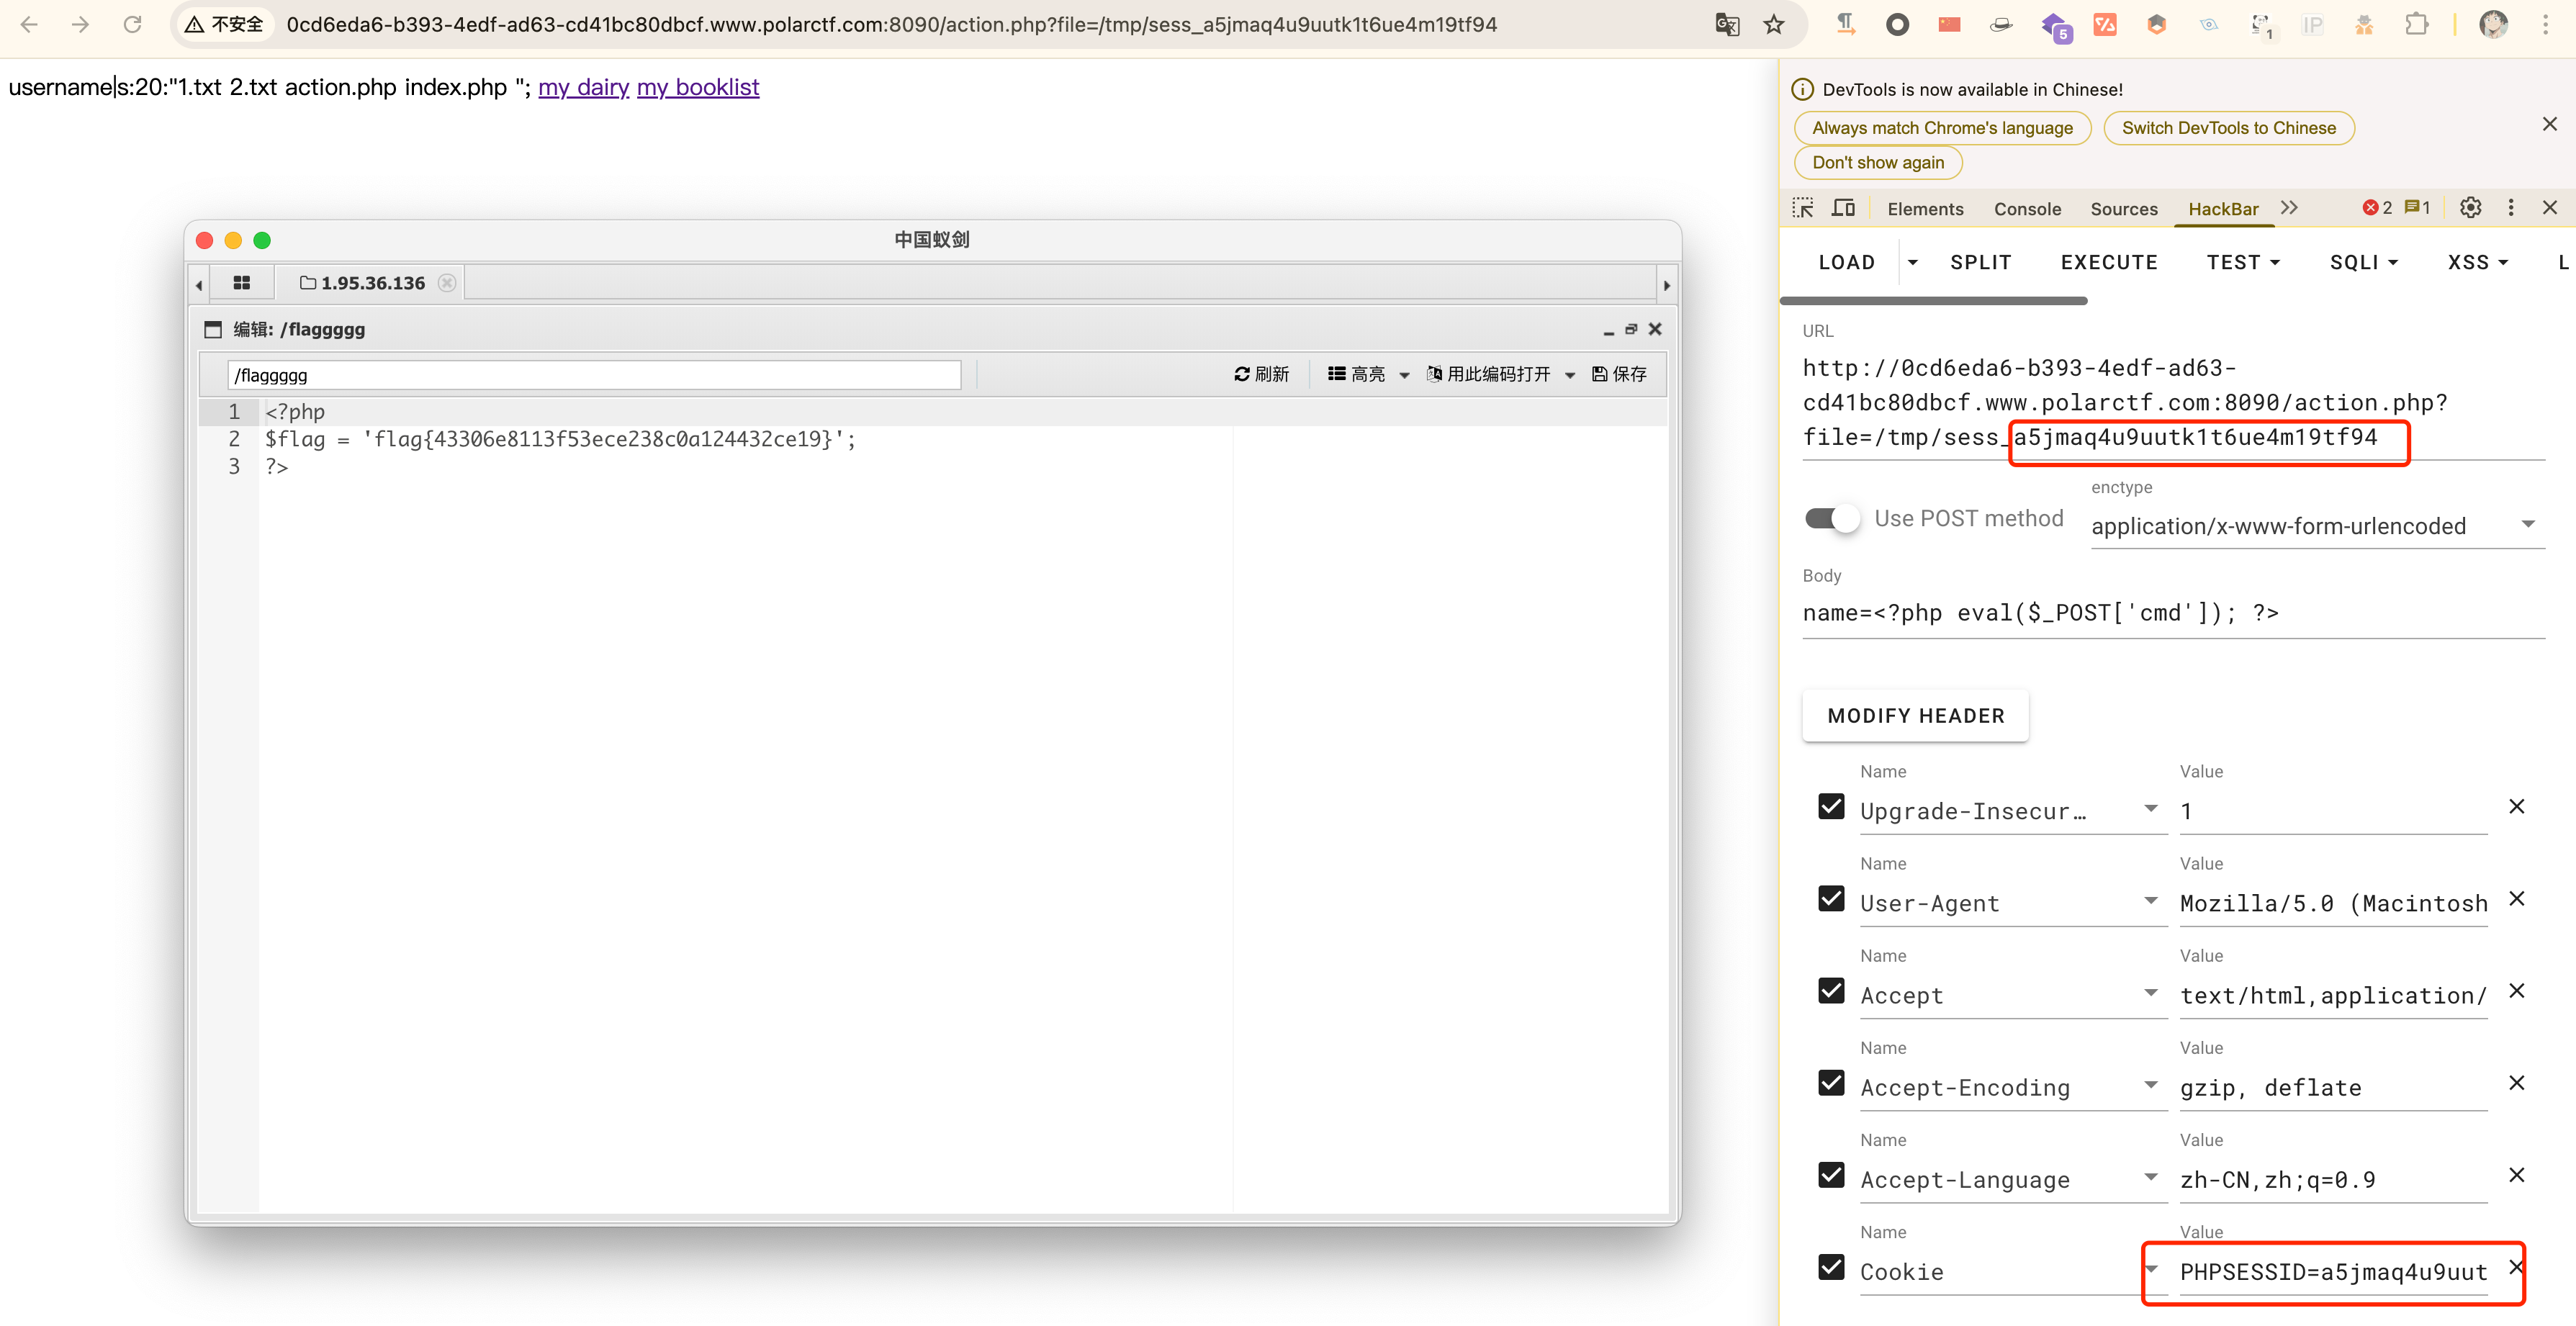This screenshot has width=2576, height=1326.
Task: Open DevTools settings gear
Action: coord(2470,208)
